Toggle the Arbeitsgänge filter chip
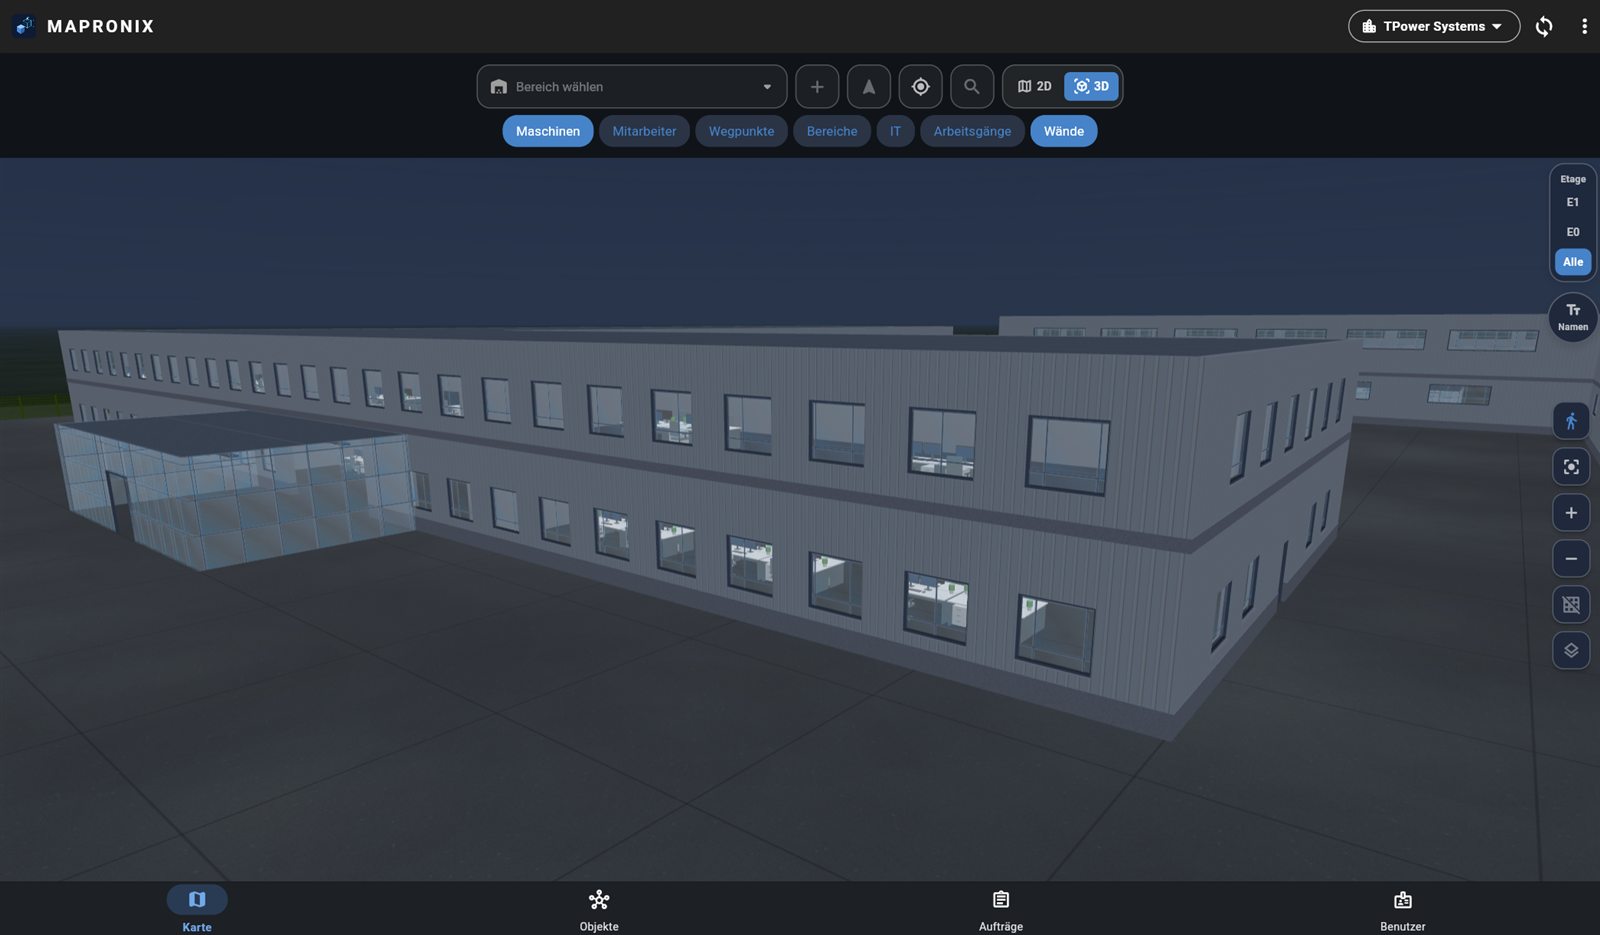Screen dimensions: 1600x935 click(x=972, y=131)
